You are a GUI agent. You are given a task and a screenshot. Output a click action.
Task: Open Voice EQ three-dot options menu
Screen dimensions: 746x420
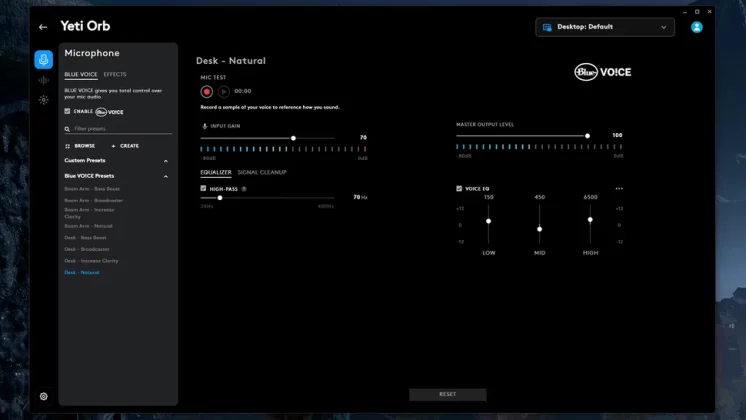point(619,188)
